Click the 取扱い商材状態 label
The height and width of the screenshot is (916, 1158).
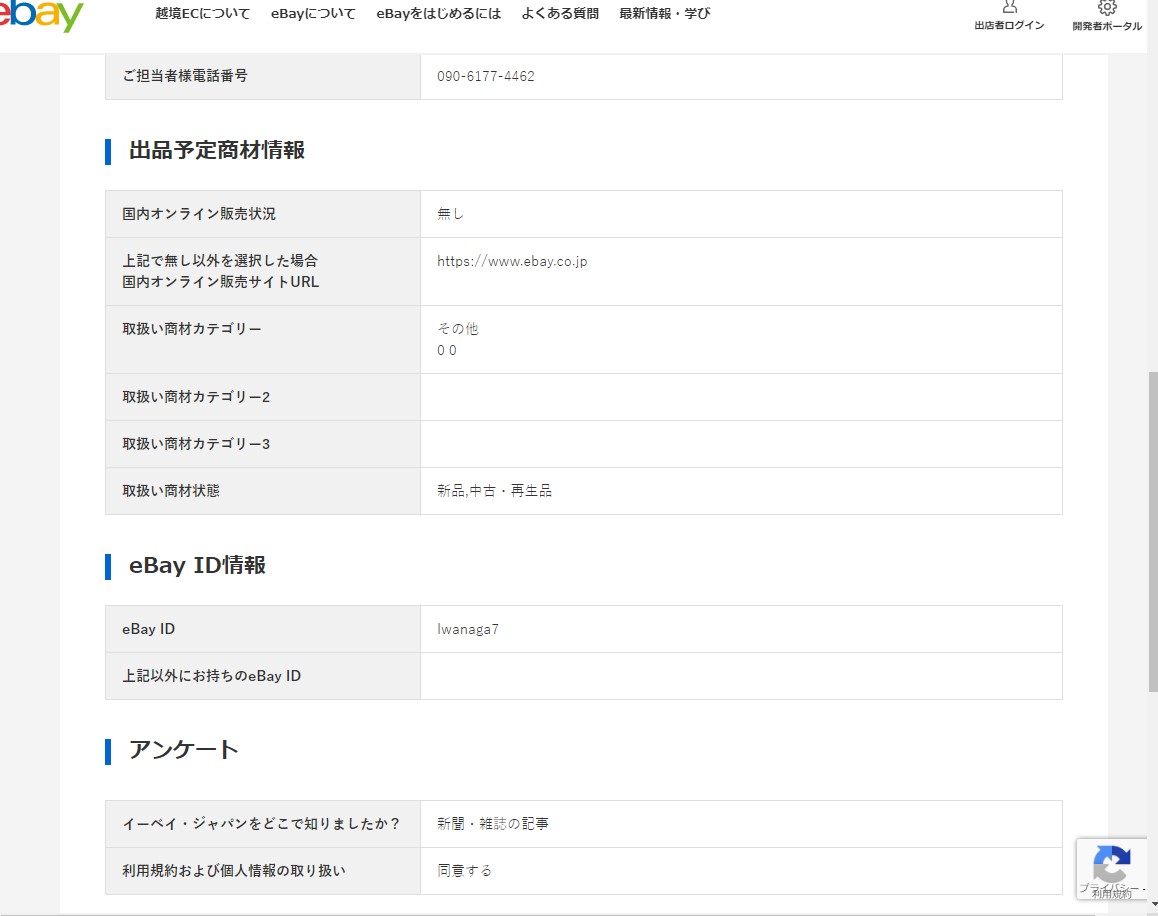coord(171,491)
